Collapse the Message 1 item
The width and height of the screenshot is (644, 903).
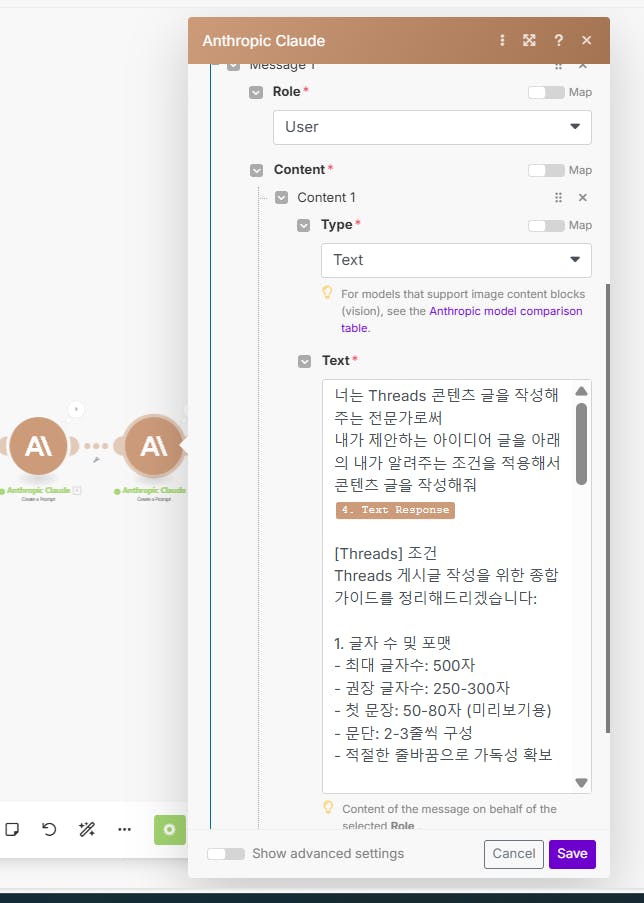233,66
